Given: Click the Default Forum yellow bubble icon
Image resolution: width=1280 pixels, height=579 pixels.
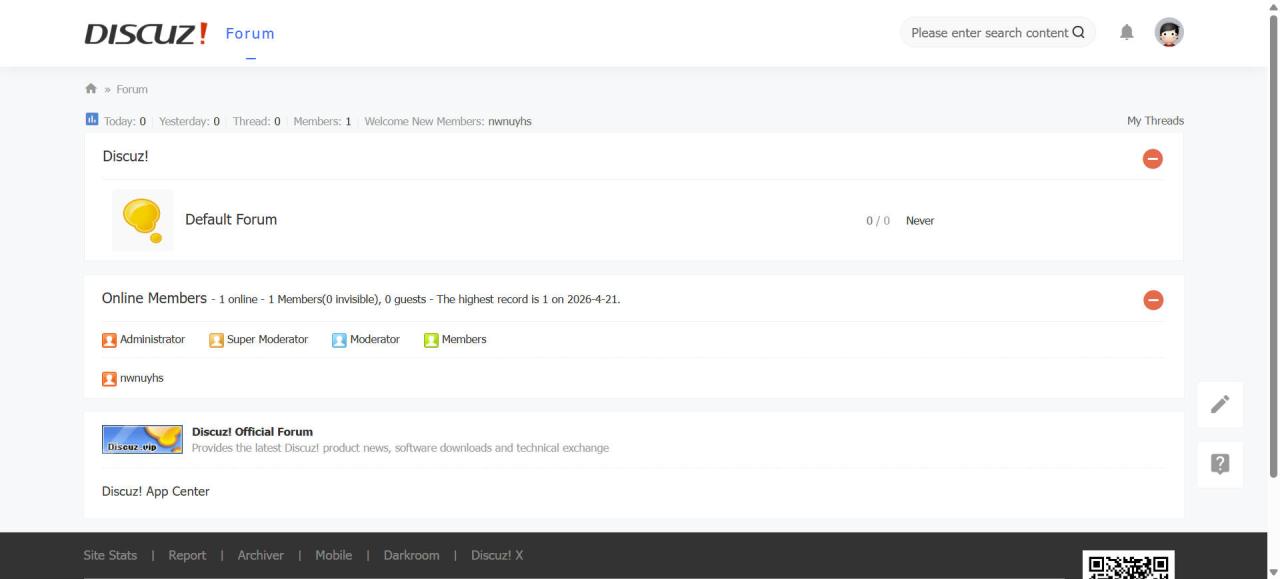Looking at the screenshot, I should tap(142, 220).
